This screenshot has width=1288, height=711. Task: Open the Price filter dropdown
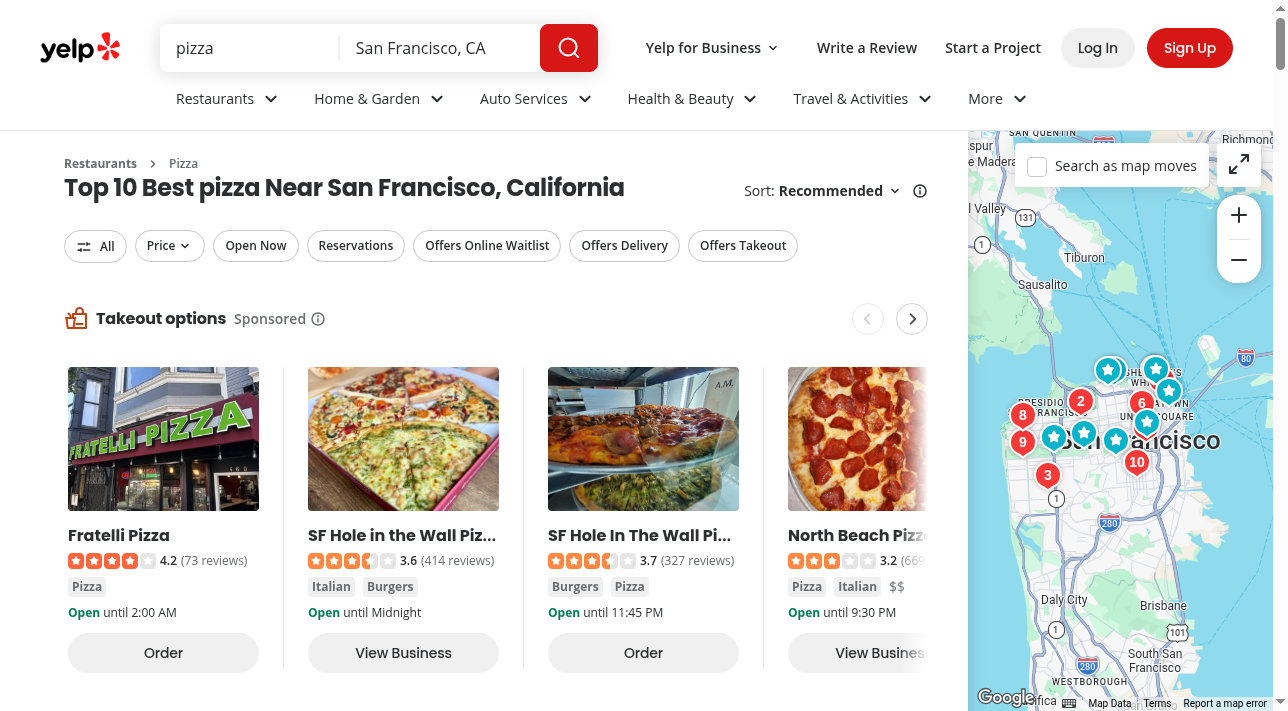pos(170,246)
